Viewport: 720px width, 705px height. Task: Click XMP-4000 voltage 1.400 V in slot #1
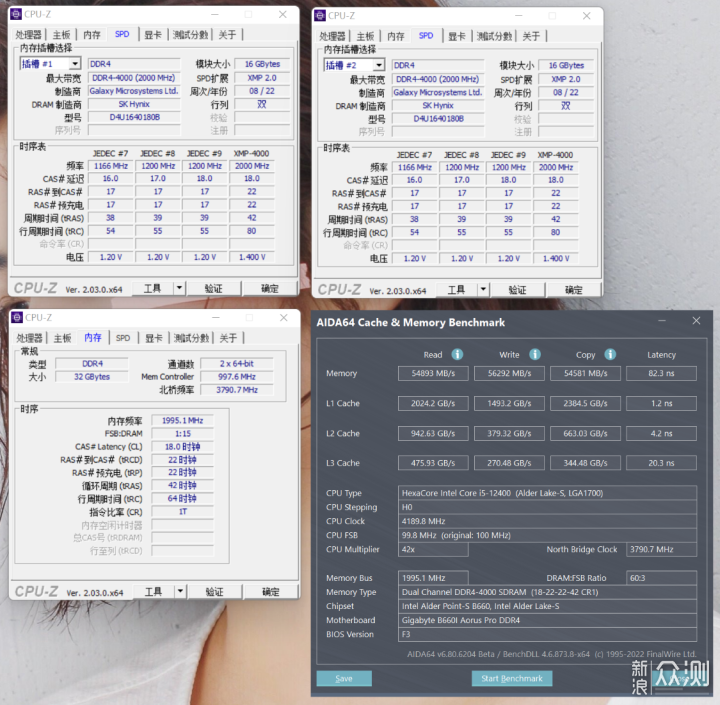252,257
